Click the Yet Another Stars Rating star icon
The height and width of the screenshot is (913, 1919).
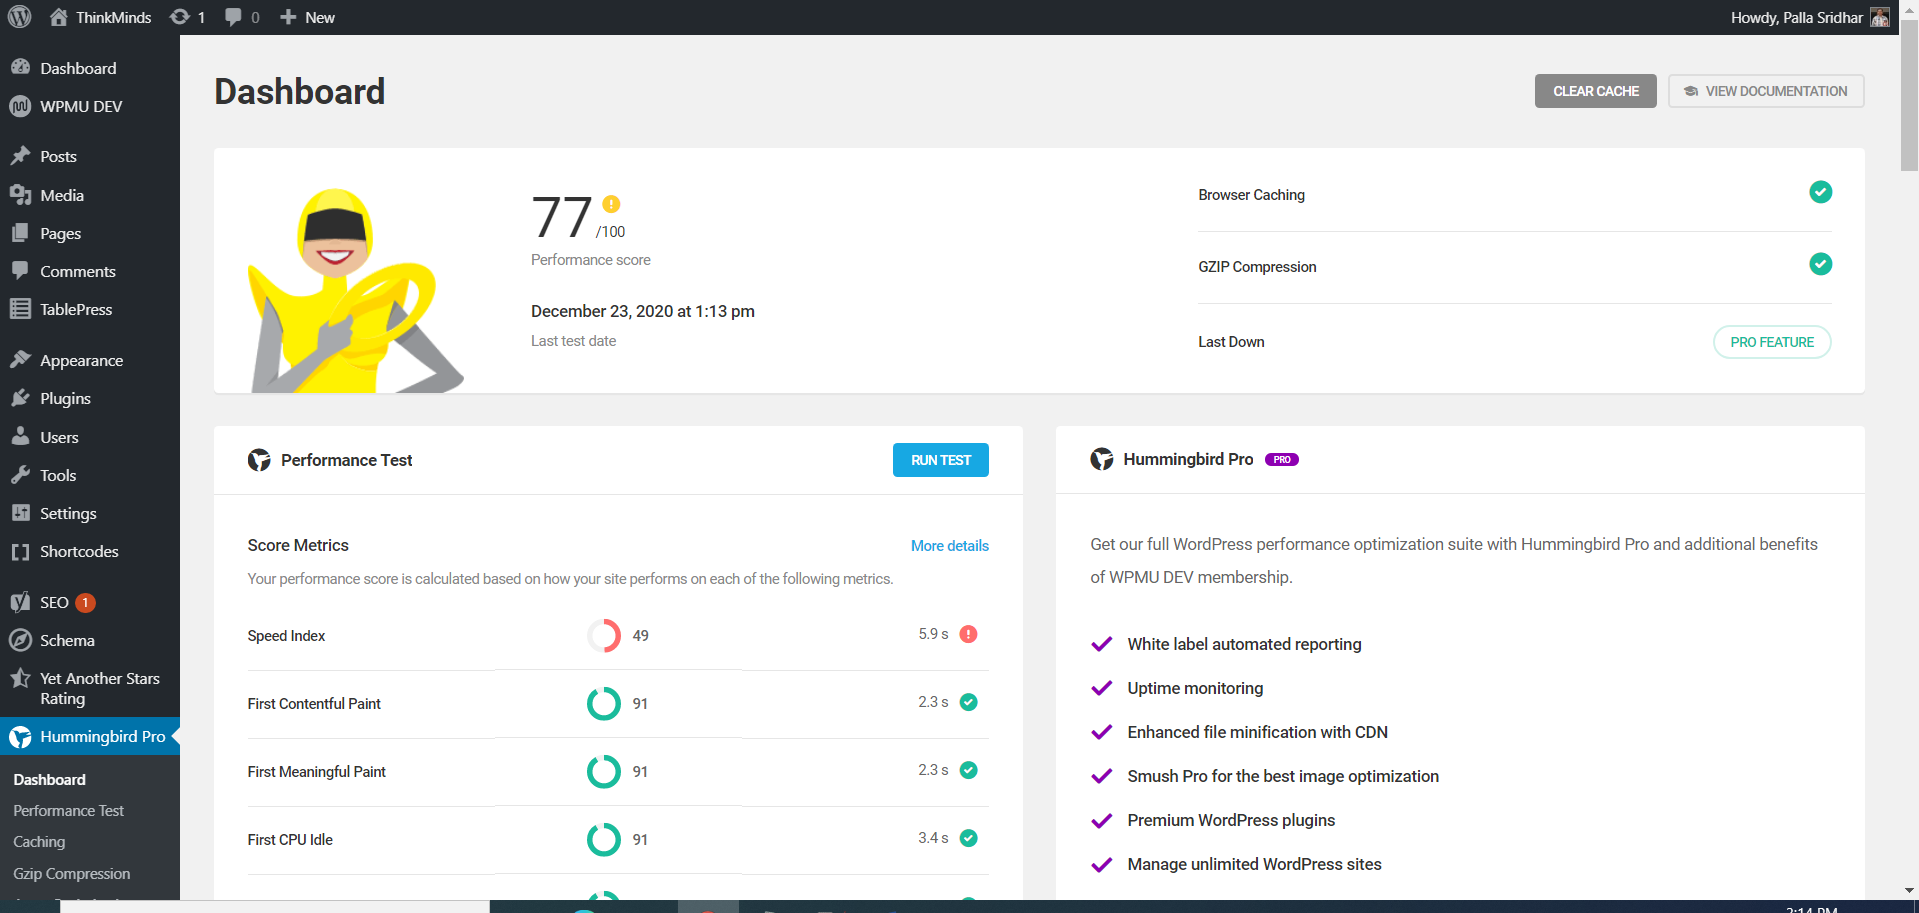20,678
